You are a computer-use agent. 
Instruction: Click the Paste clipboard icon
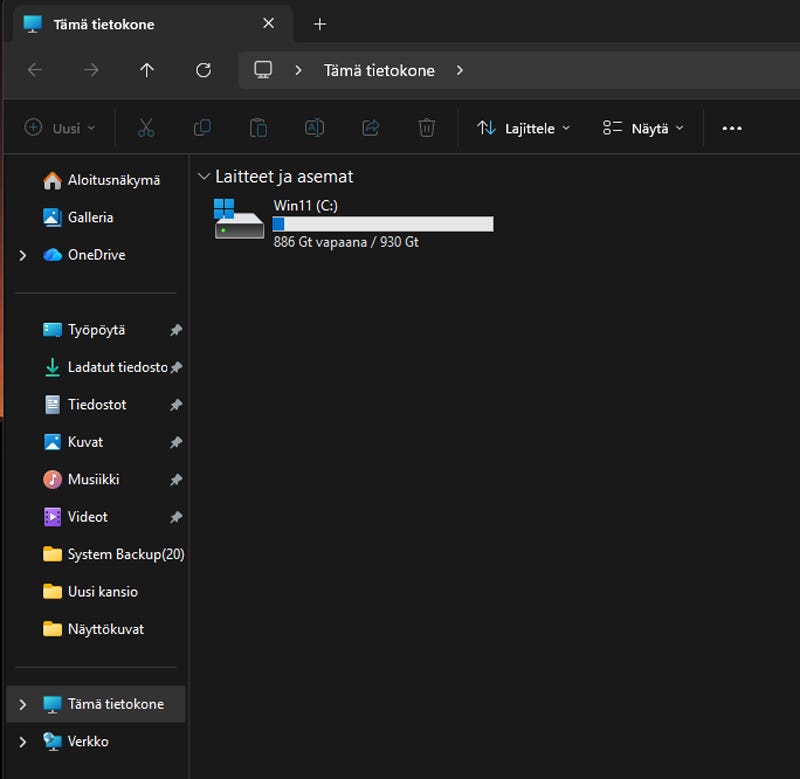258,128
